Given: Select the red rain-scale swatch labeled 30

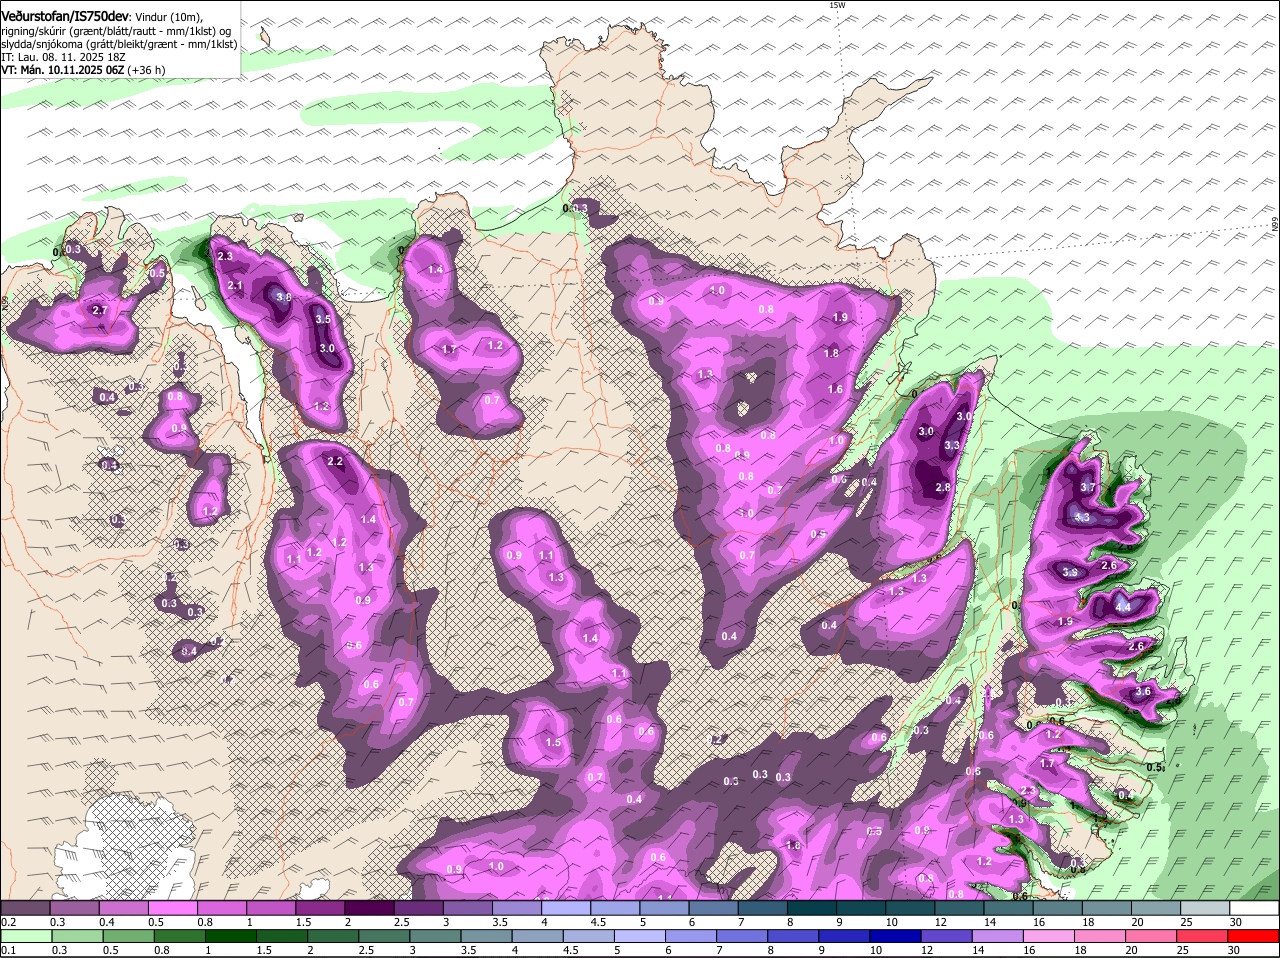Looking at the screenshot, I should [x=1255, y=935].
